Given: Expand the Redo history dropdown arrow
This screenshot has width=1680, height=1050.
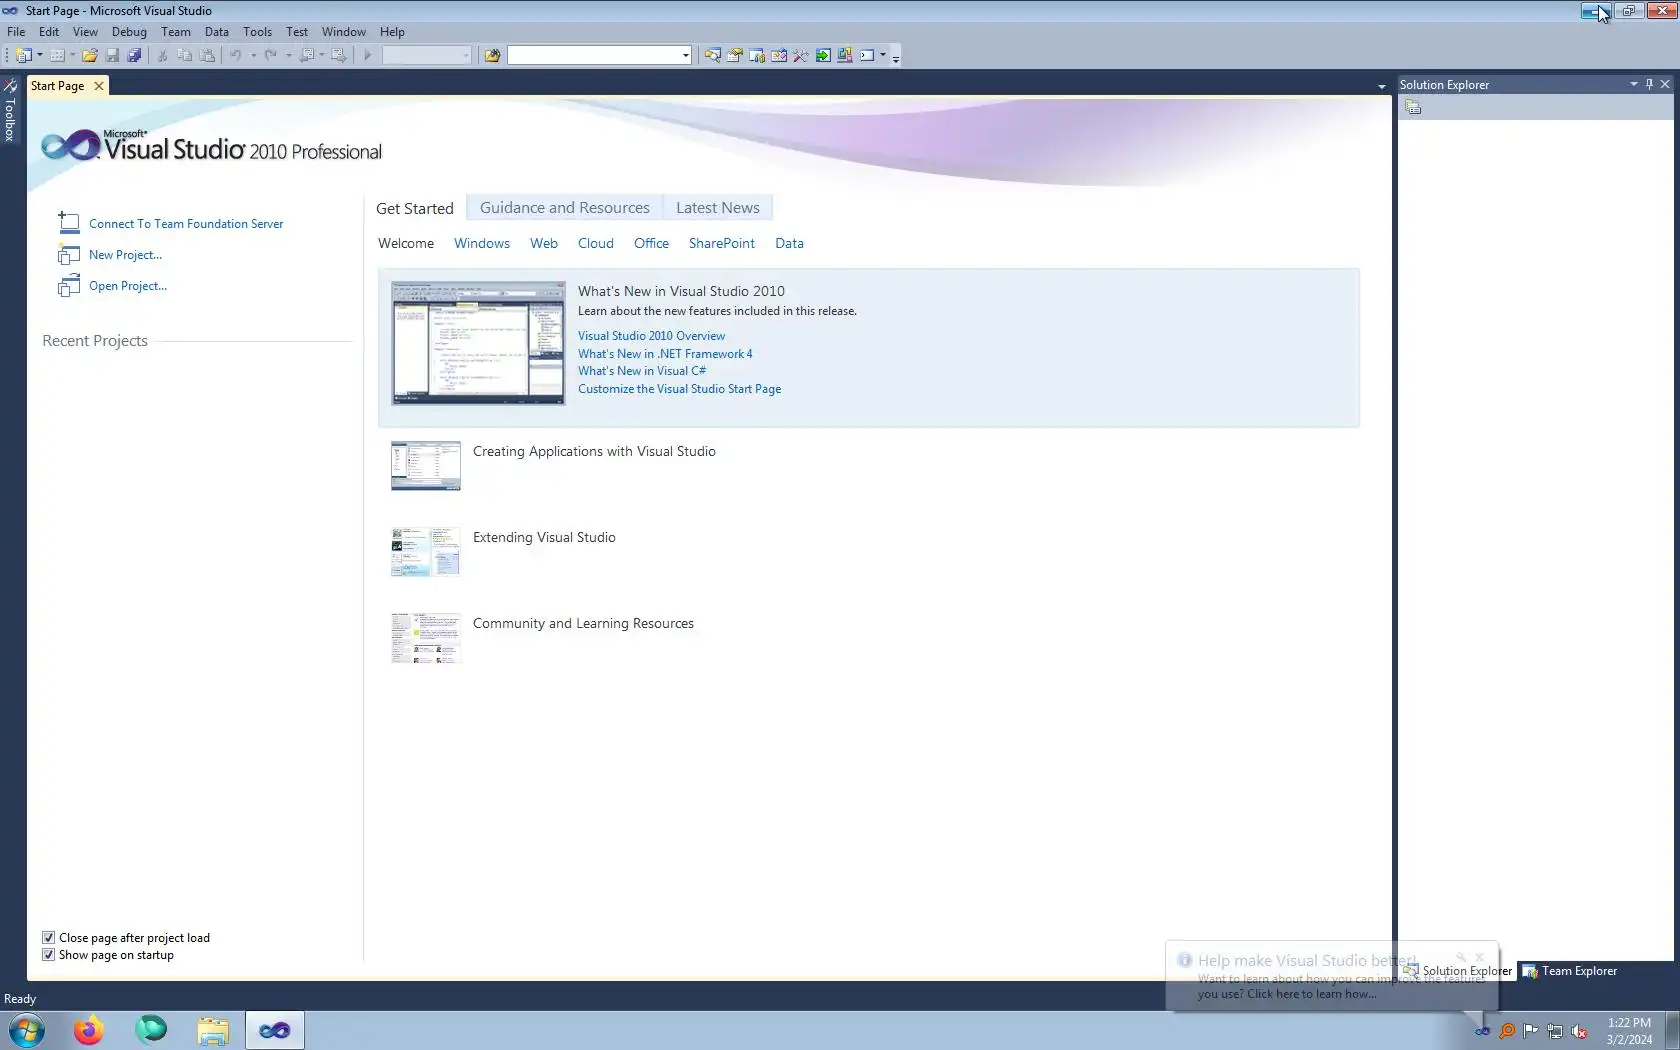Looking at the screenshot, I should [288, 56].
